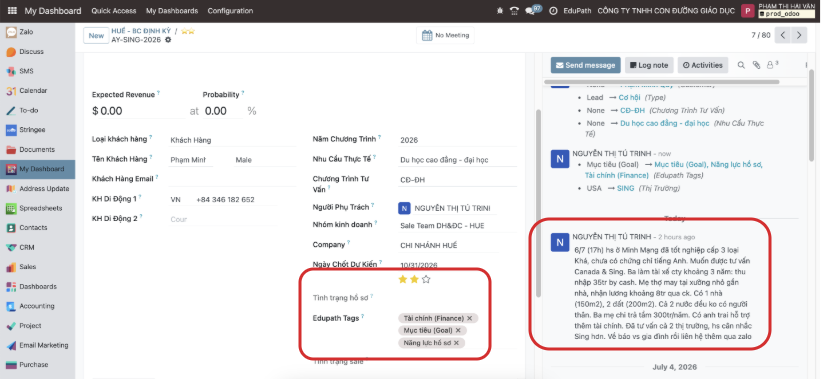Click Expected Revenue input field
821x380 pixels.
[142, 111]
